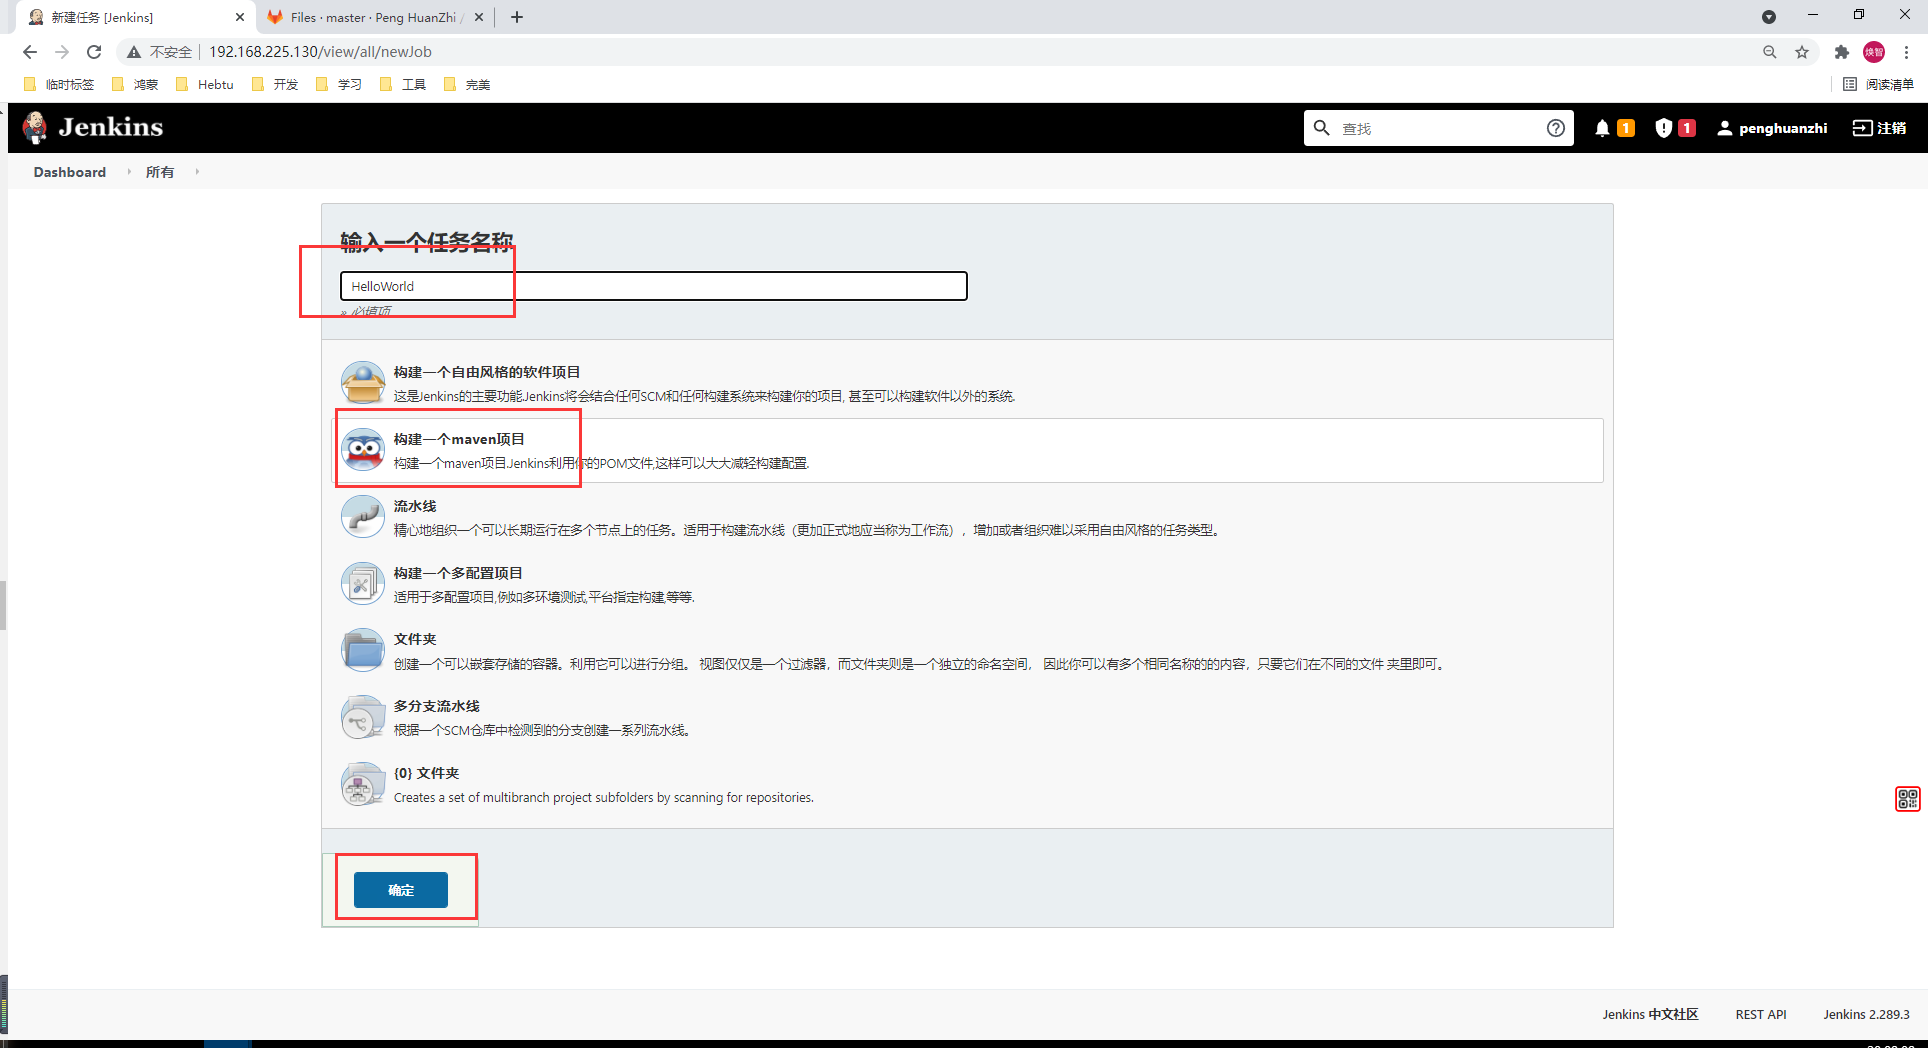The width and height of the screenshot is (1928, 1048).
Task: Open Hebtu bookmark folder
Action: tap(205, 84)
